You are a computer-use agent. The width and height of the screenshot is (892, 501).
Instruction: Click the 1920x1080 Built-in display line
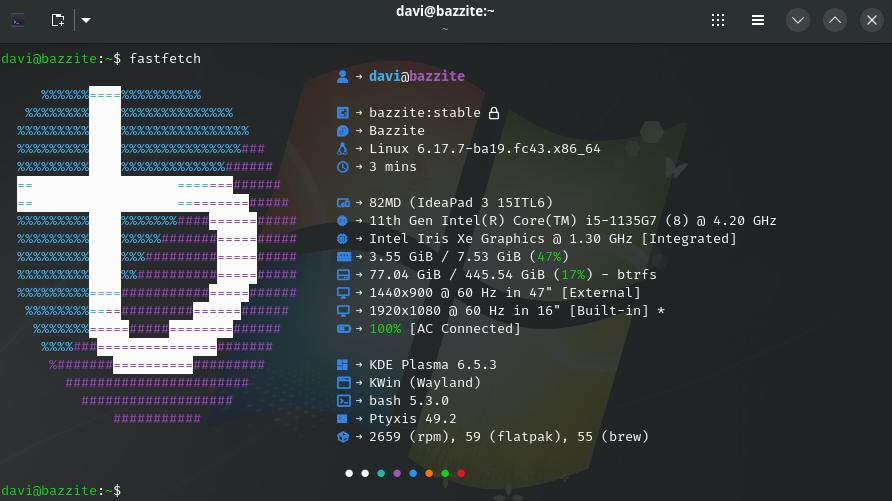coord(517,311)
